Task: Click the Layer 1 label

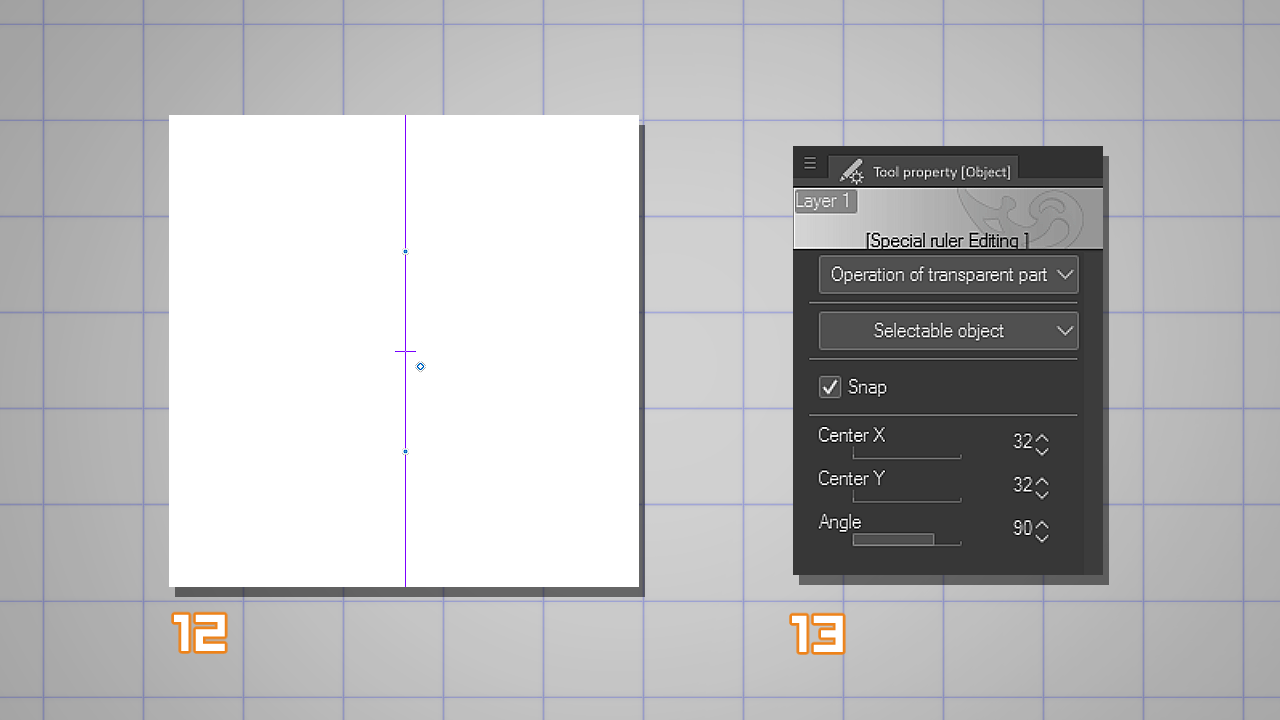Action: click(x=824, y=201)
